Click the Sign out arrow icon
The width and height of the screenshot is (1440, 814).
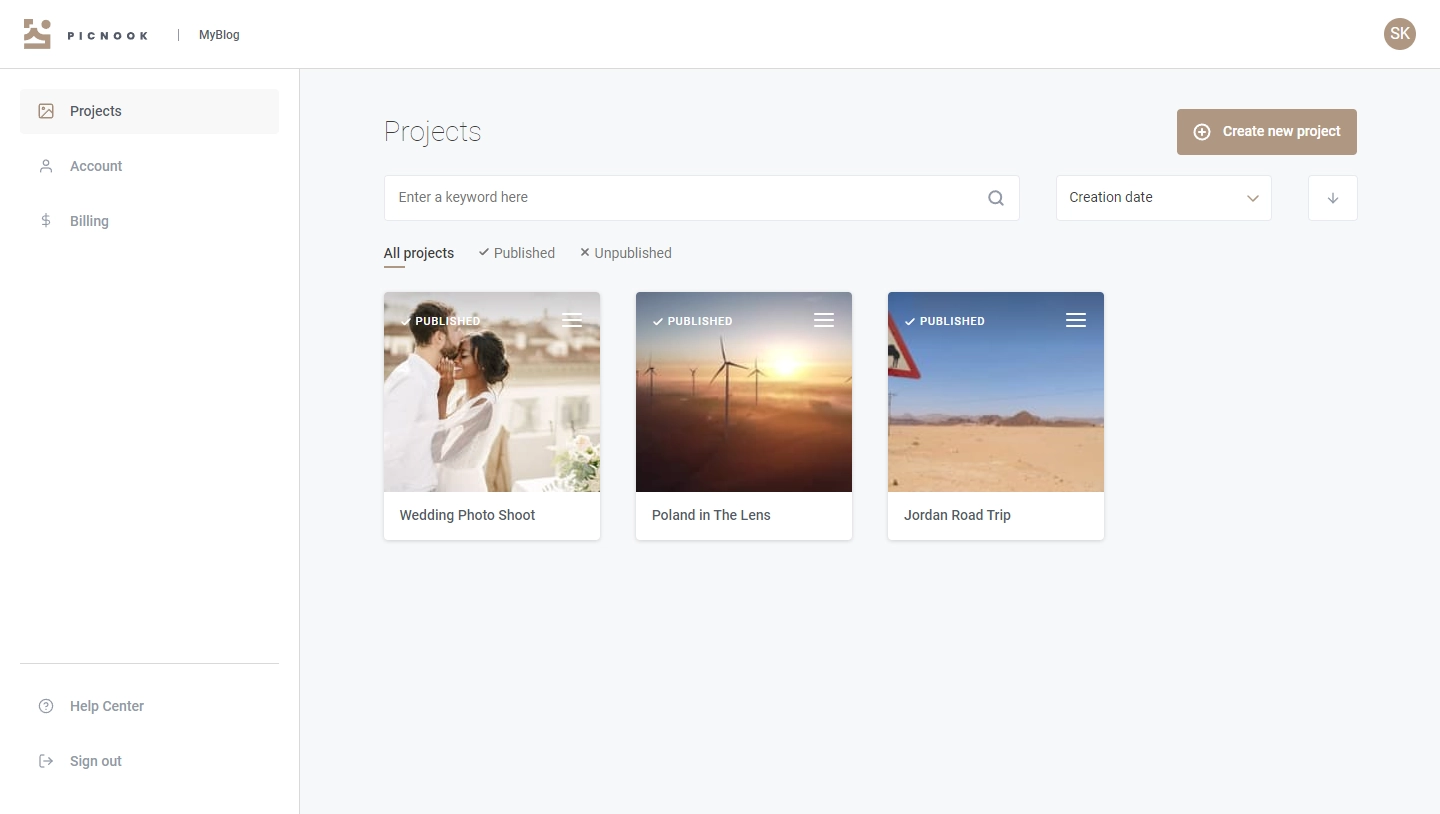pos(46,761)
